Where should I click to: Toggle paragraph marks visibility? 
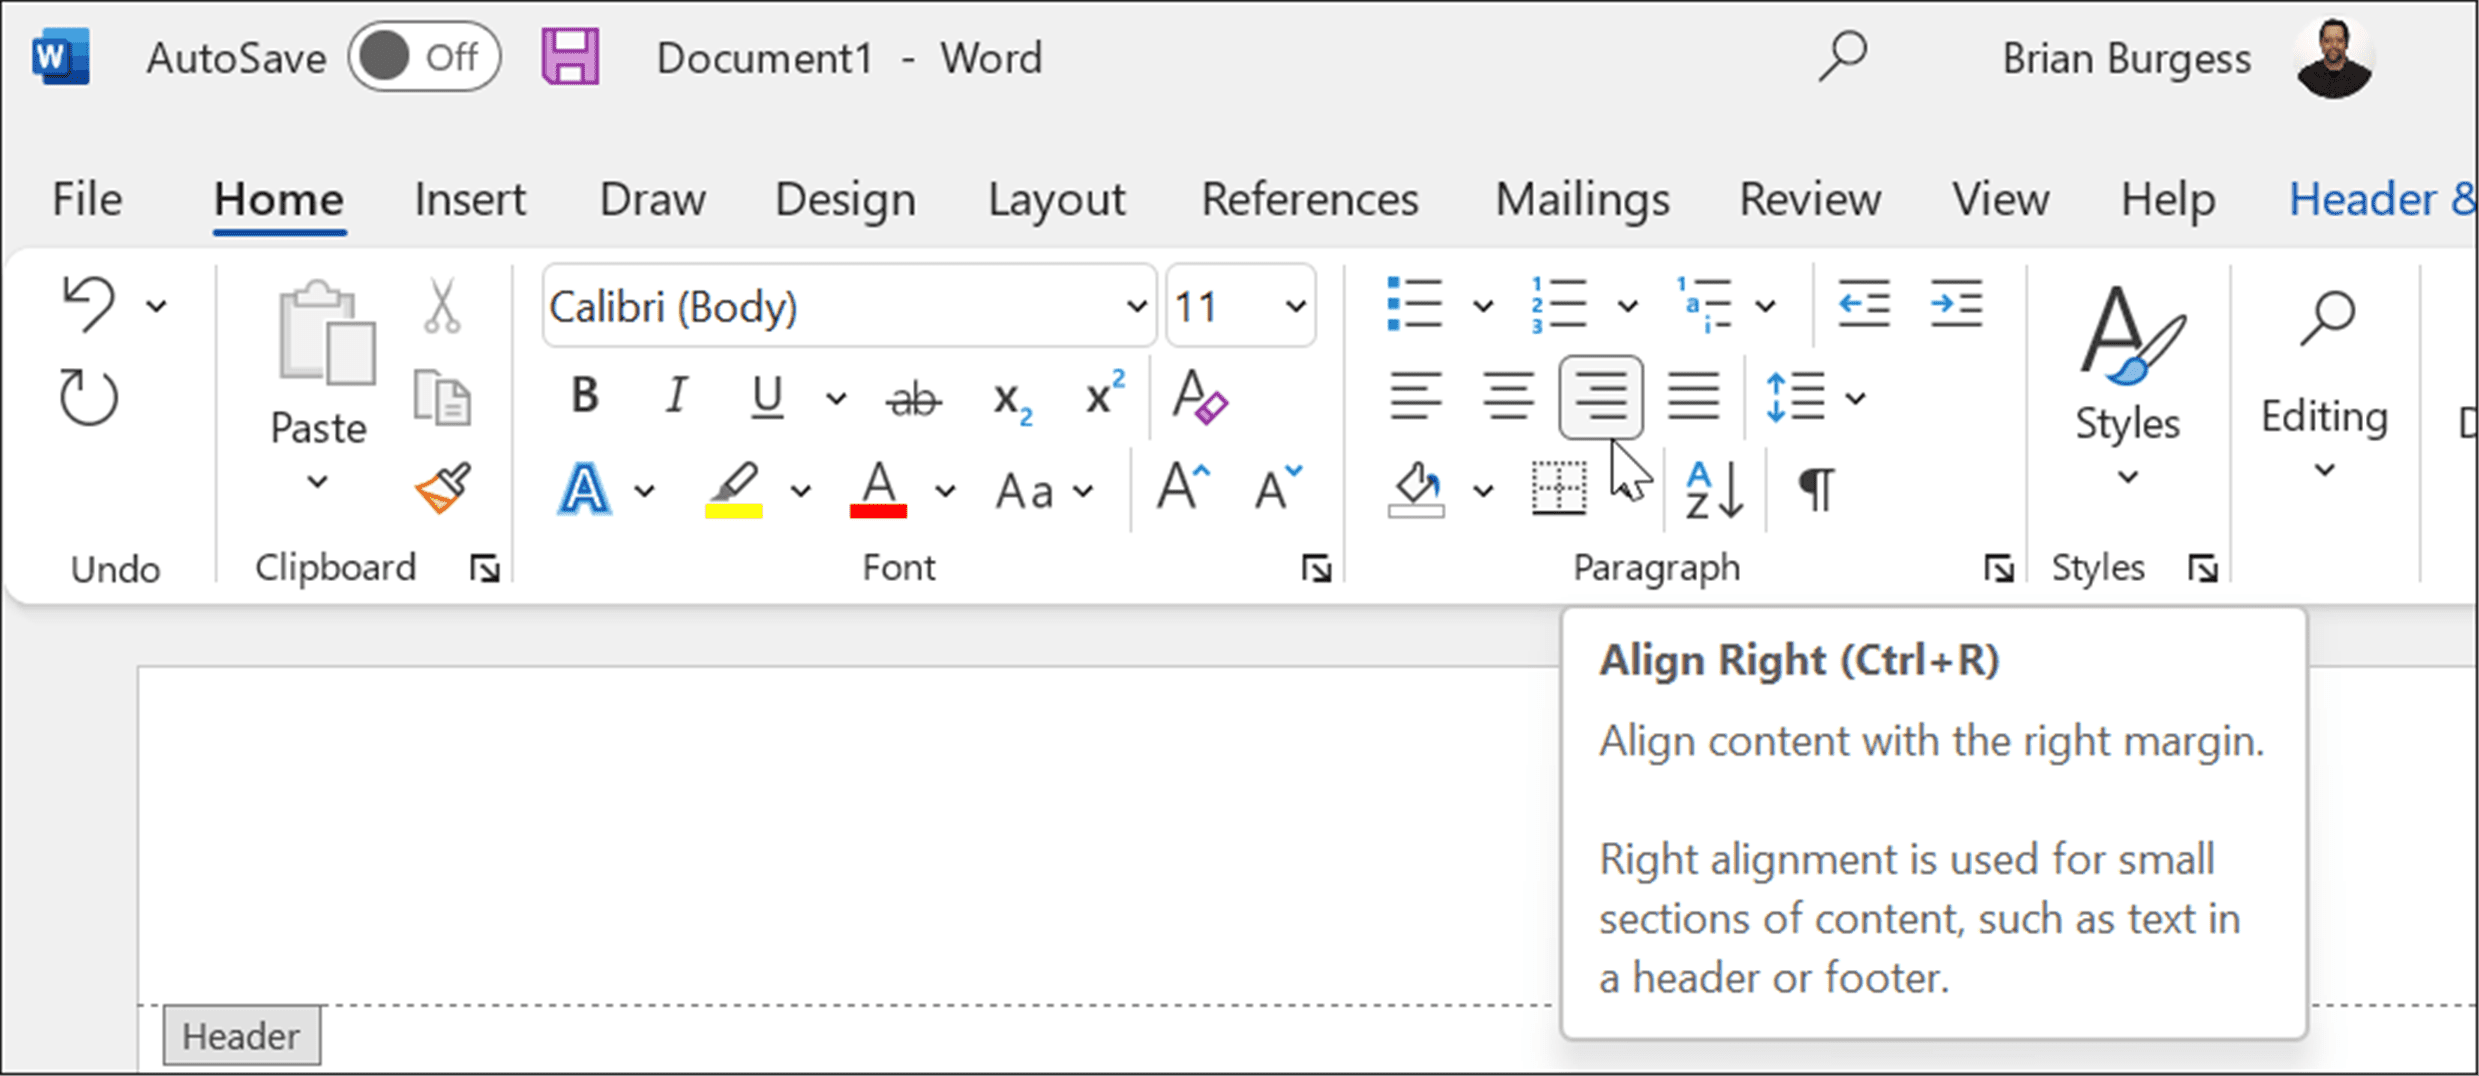(1815, 488)
